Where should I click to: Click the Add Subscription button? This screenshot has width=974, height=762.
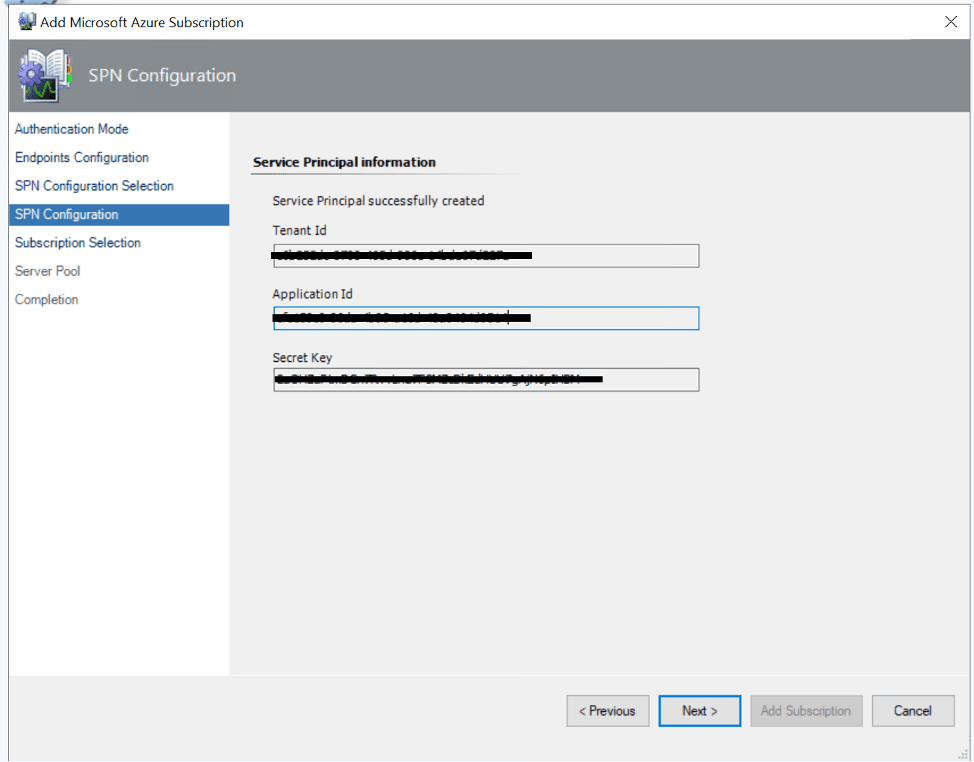(x=806, y=711)
